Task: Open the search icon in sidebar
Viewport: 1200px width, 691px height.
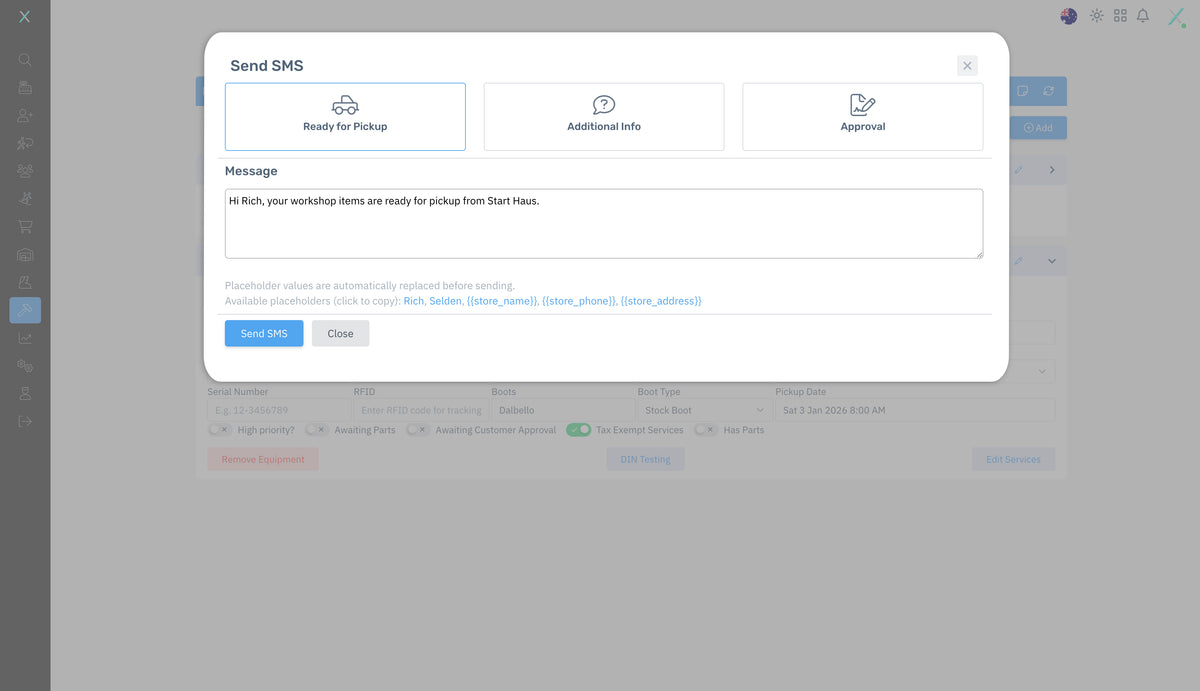Action: 25,59
